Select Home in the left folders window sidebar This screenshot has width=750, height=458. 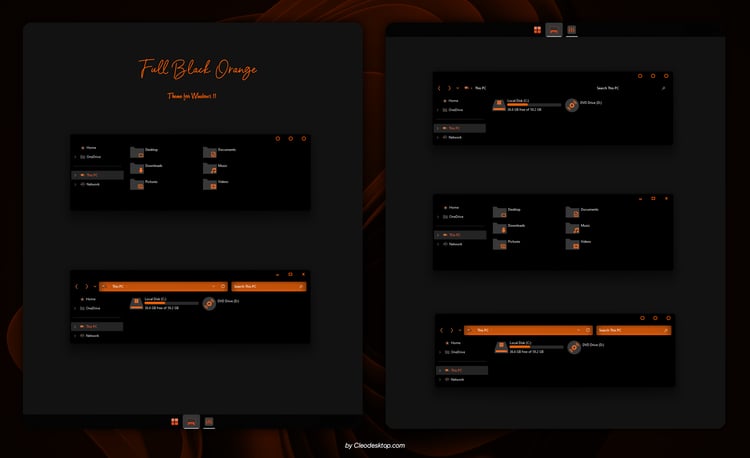coord(88,148)
